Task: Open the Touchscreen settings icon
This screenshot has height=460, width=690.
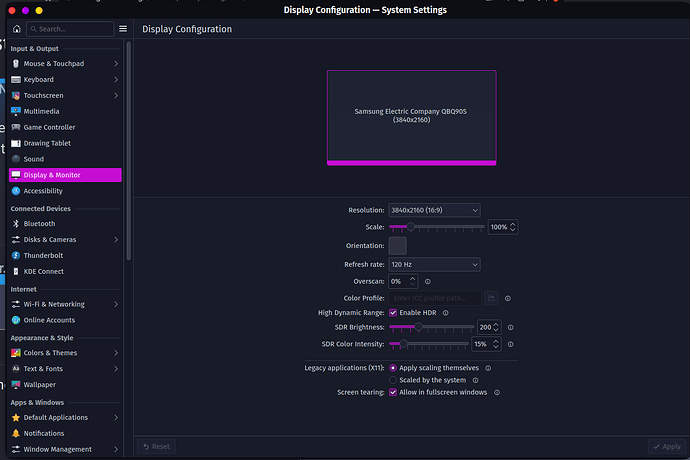Action: (16, 96)
